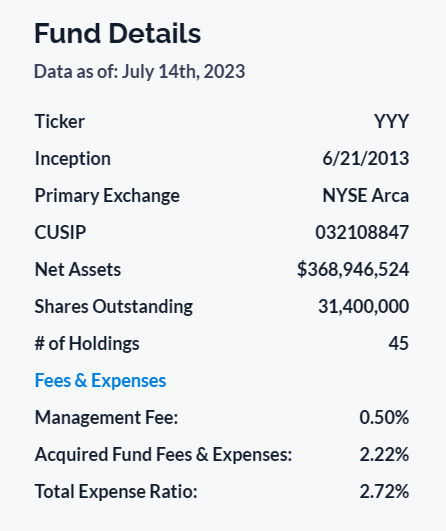Screen dimensions: 446x531
Task: Select the 31,400,000 shares value
Action: (363, 306)
